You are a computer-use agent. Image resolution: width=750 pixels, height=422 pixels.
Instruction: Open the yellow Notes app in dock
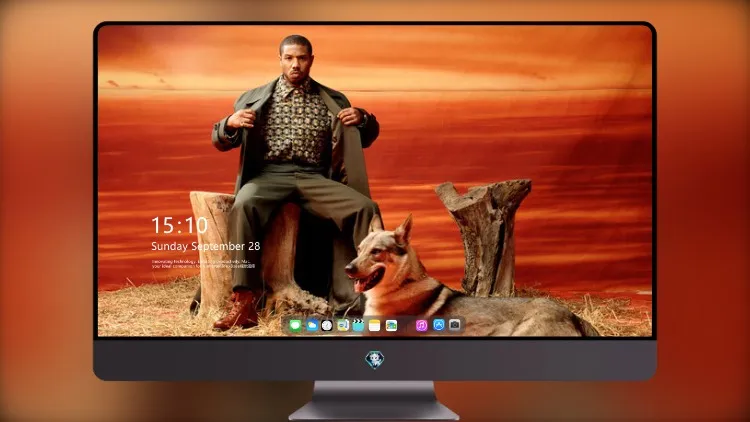coord(375,326)
